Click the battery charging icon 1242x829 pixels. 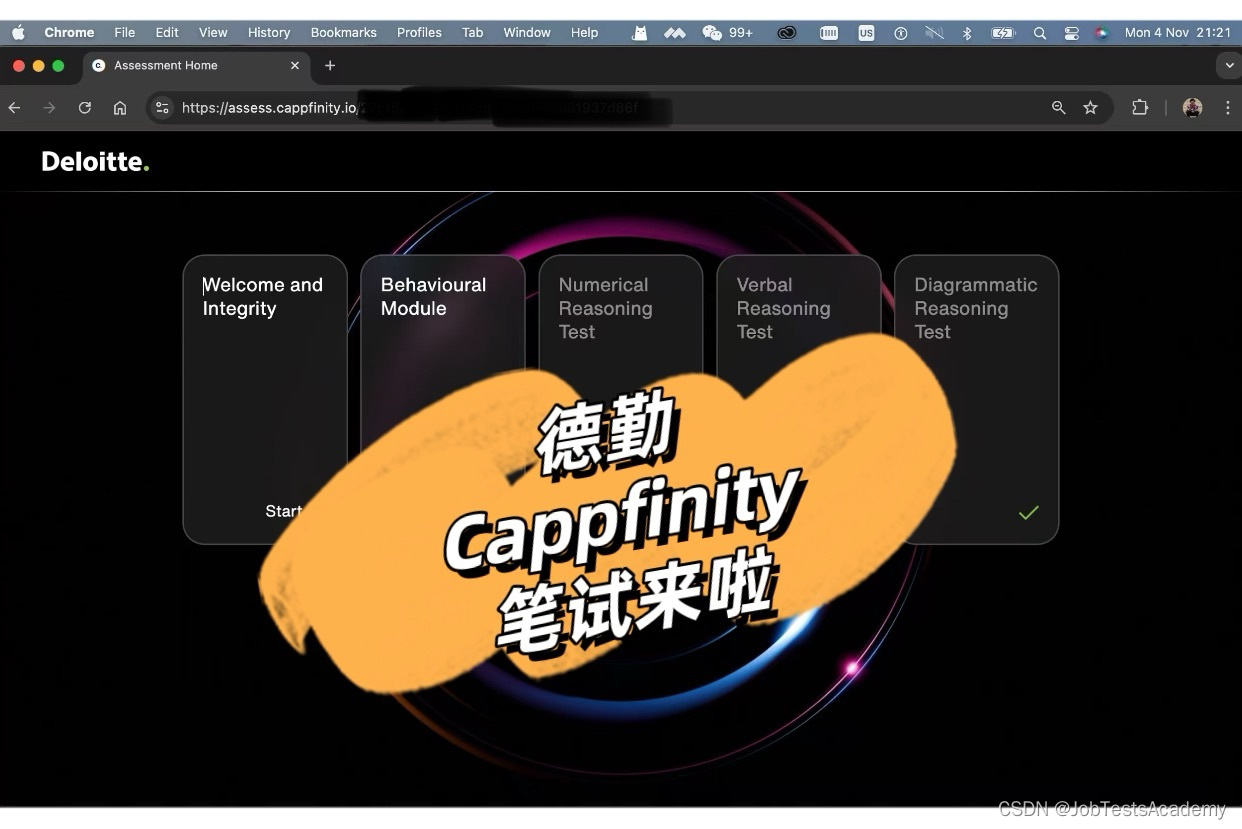(1003, 33)
